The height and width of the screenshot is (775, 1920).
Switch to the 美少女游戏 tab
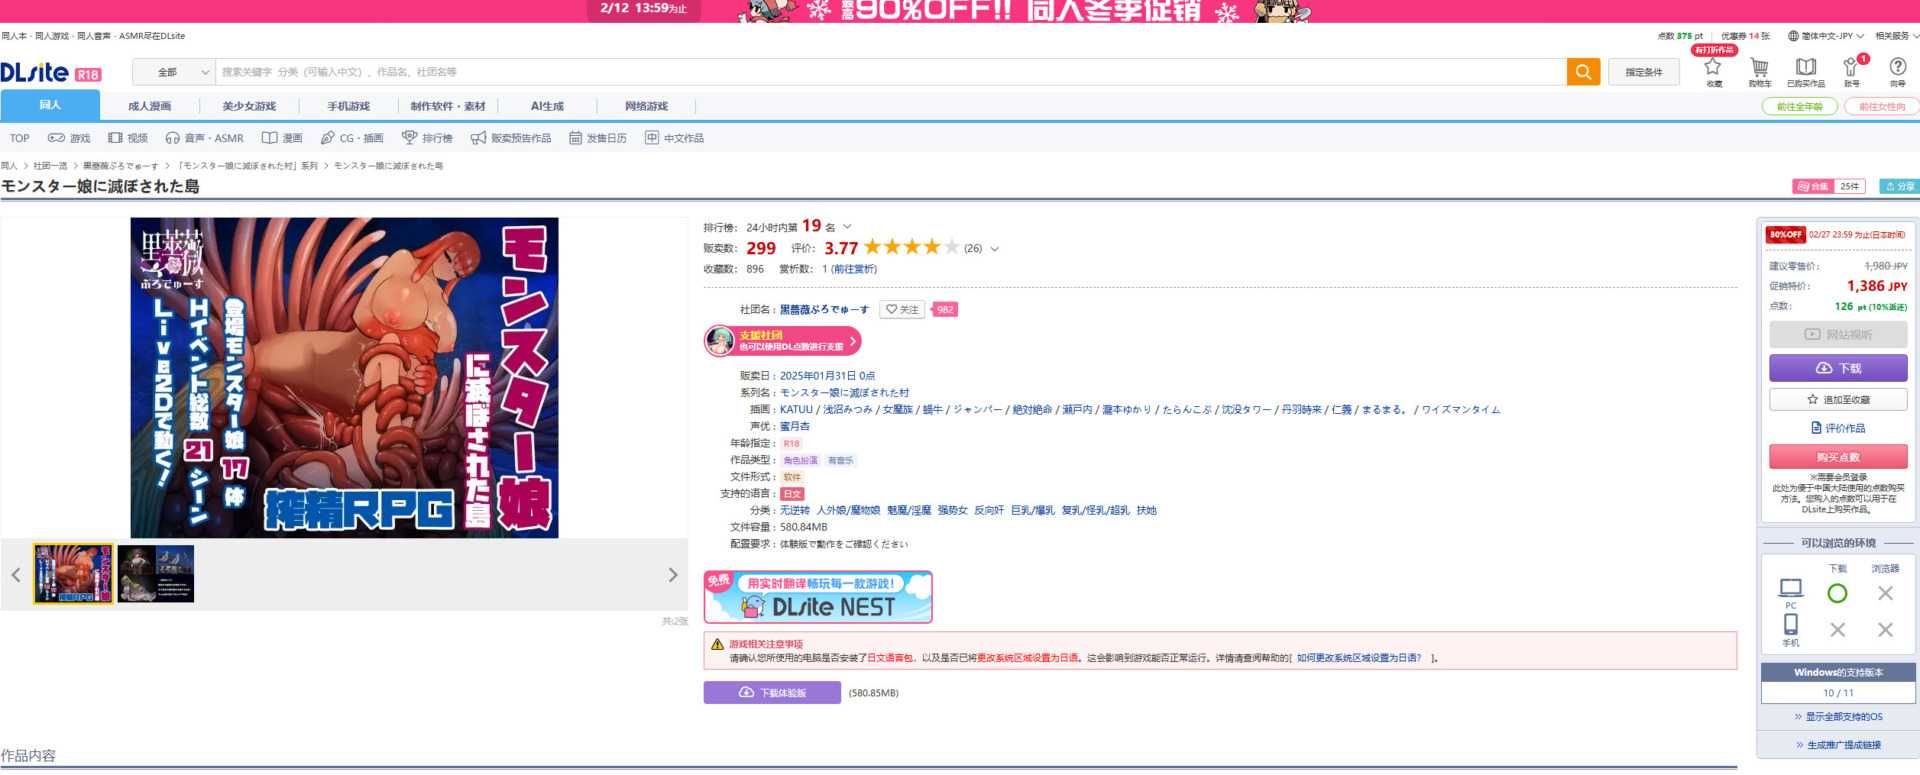pos(249,106)
